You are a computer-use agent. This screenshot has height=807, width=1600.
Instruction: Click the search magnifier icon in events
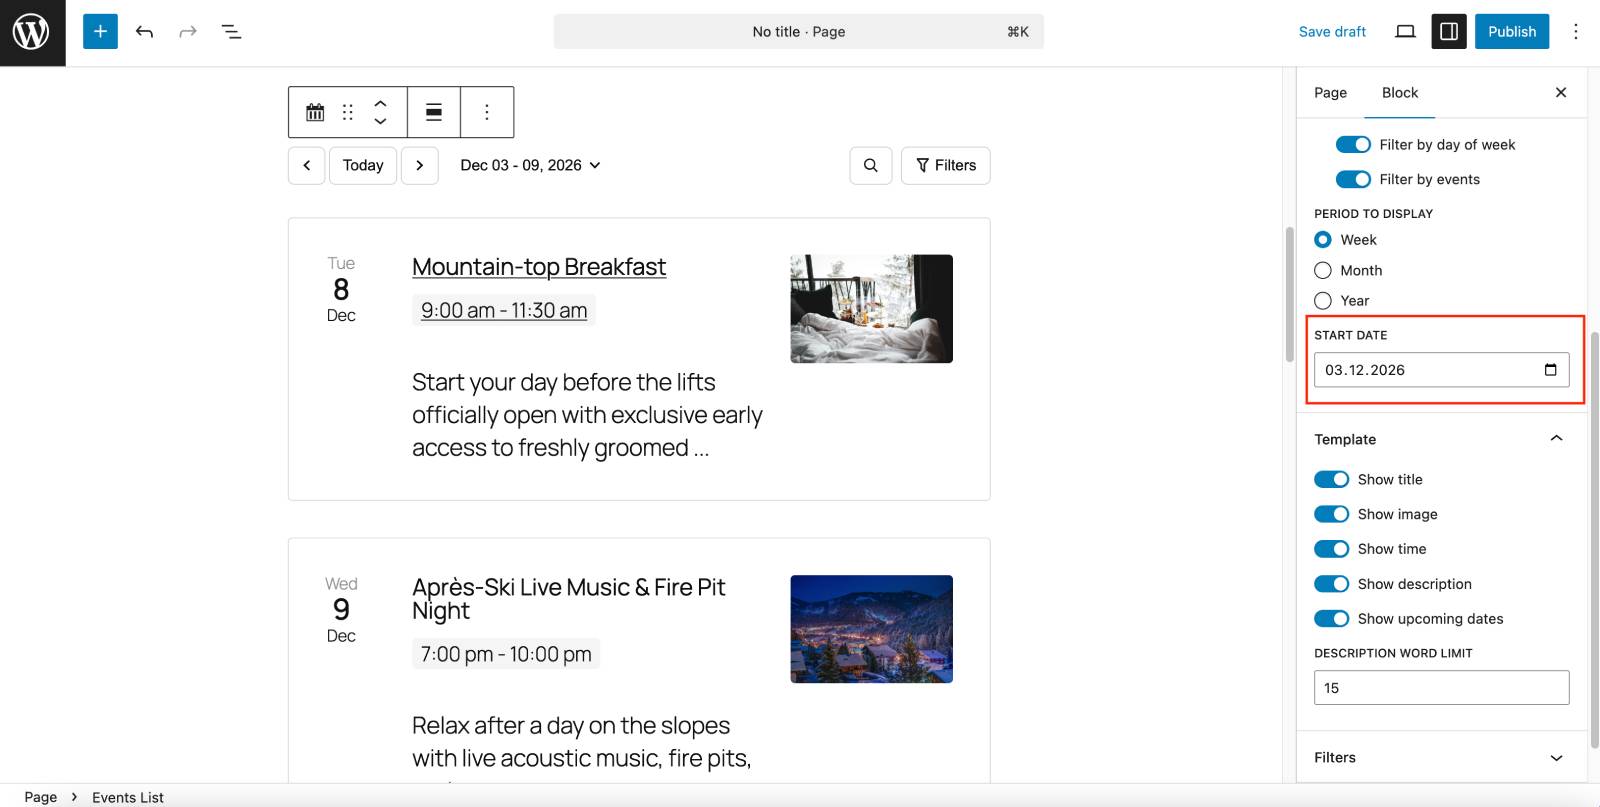[x=871, y=166]
